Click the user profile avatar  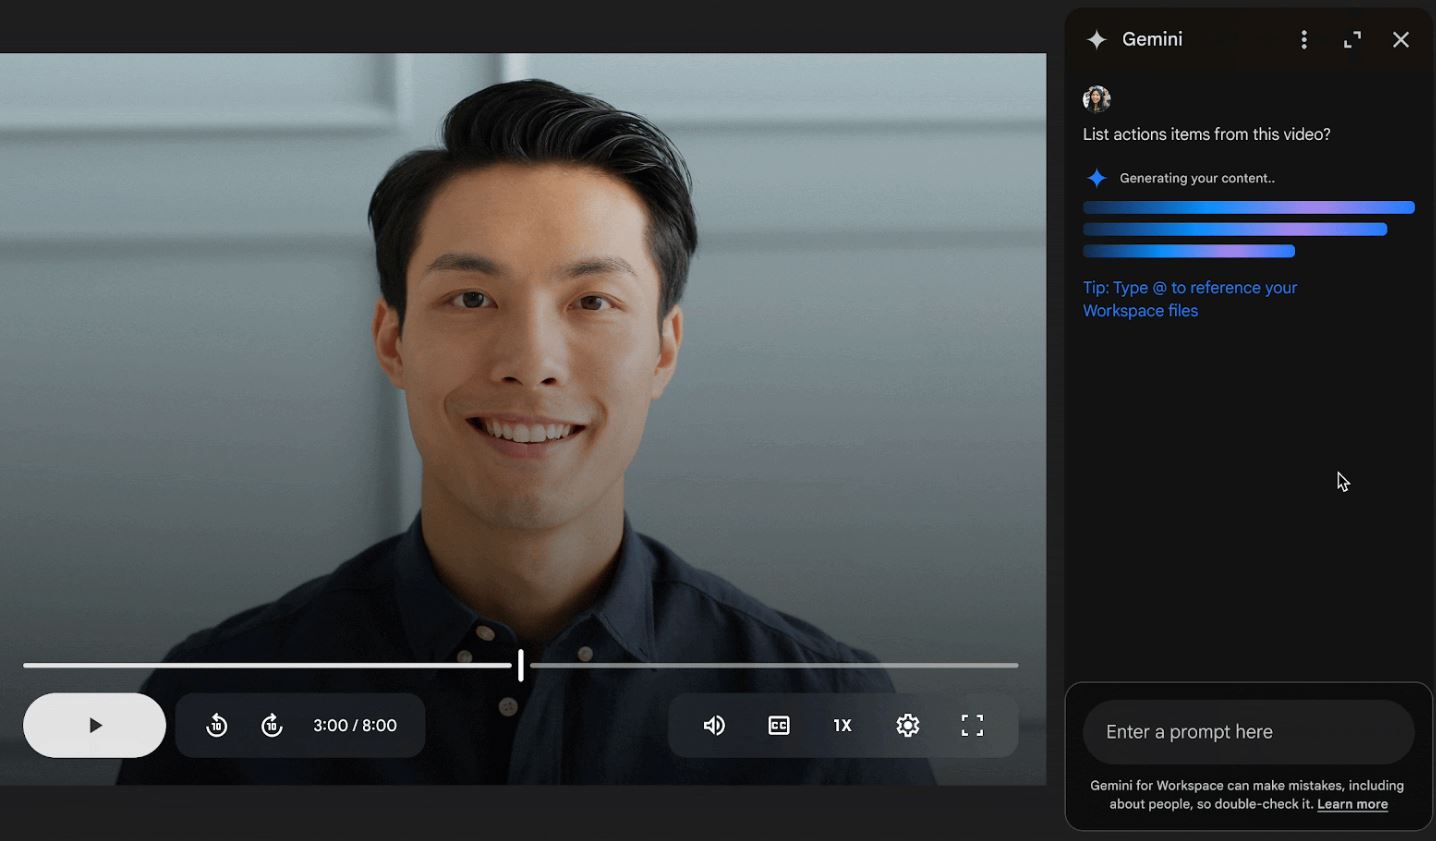tap(1097, 99)
